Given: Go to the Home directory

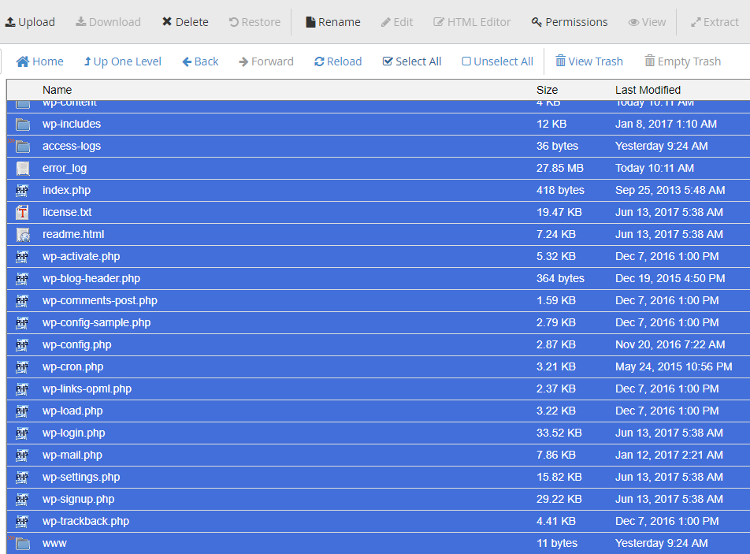Looking at the screenshot, I should coord(40,61).
